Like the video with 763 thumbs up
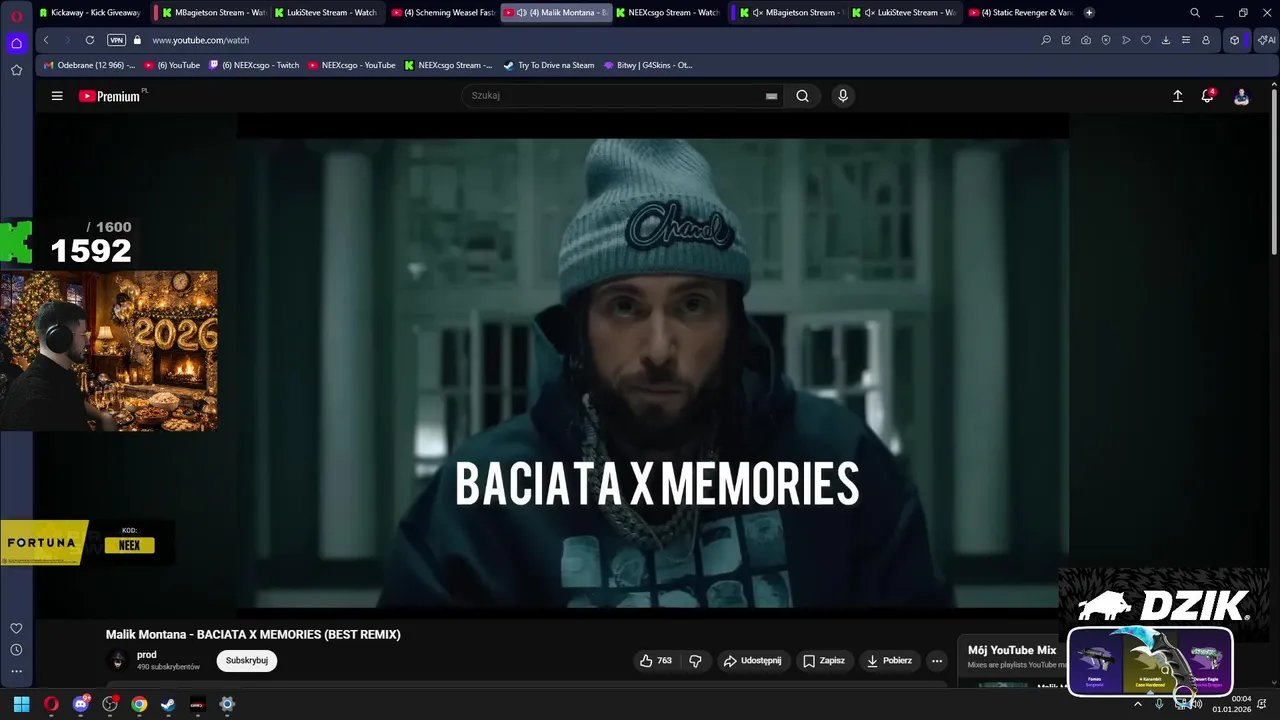The image size is (1280, 720). [x=656, y=660]
